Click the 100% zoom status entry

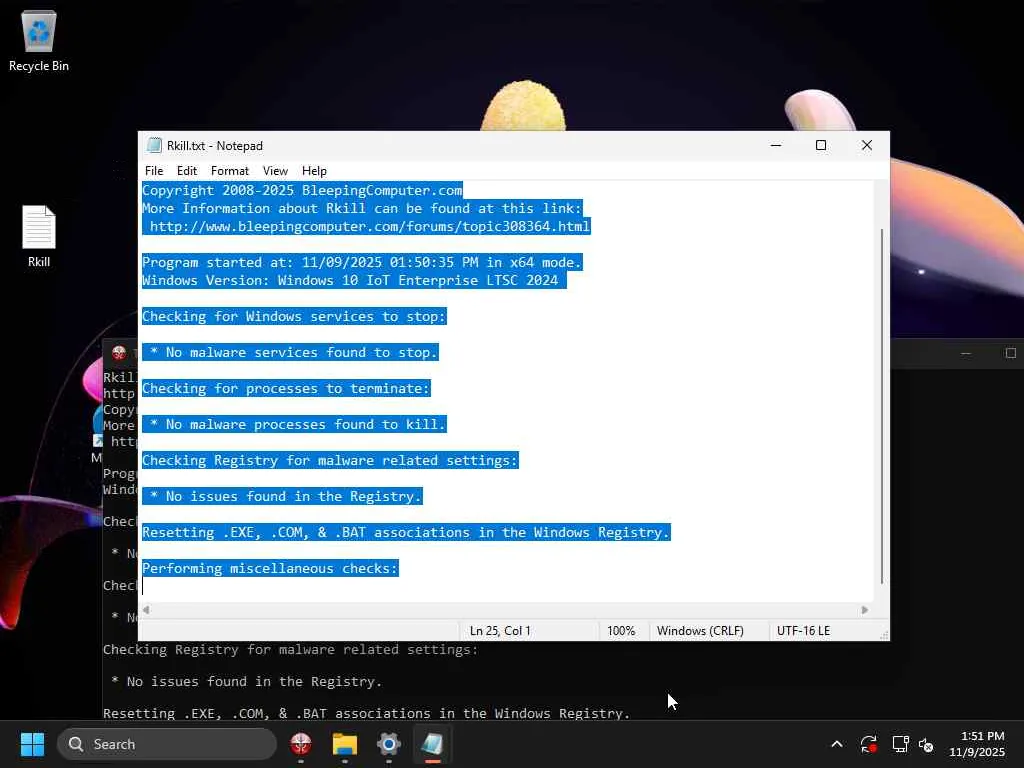pyautogui.click(x=621, y=631)
